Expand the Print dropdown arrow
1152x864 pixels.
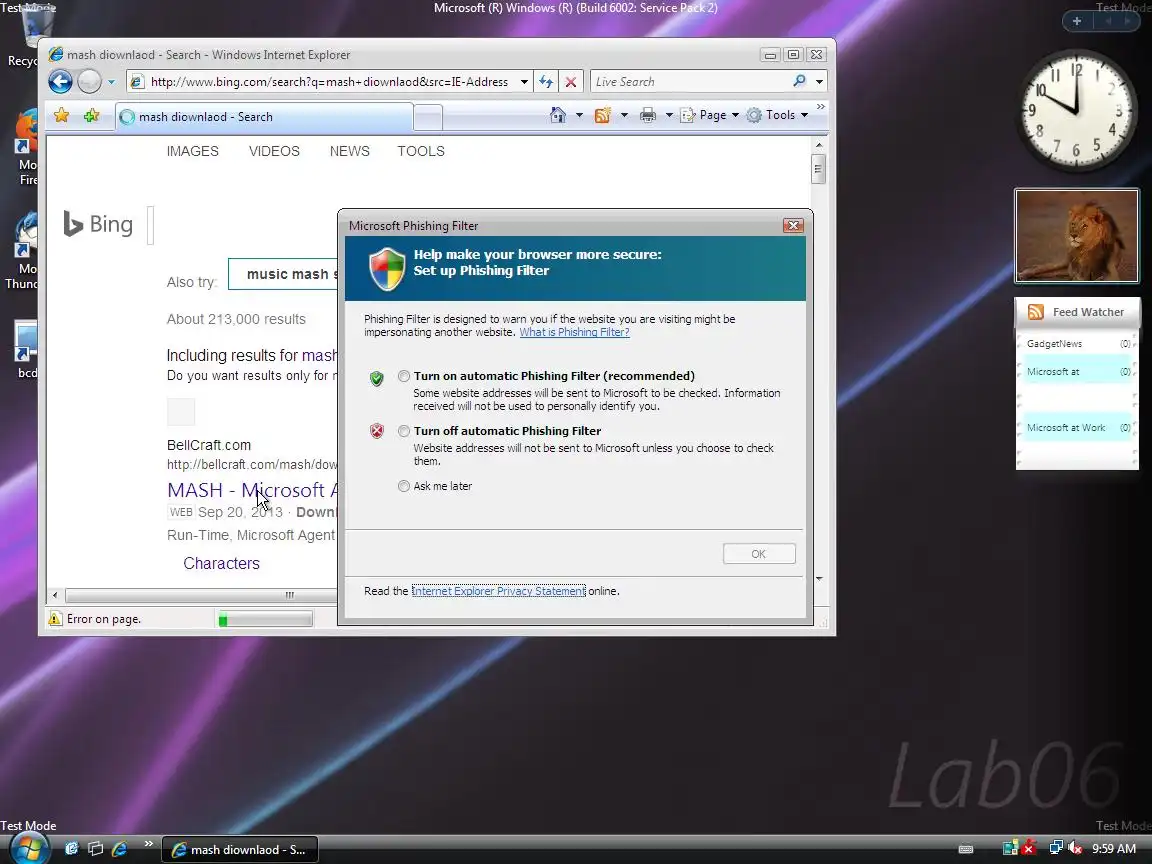tap(669, 115)
